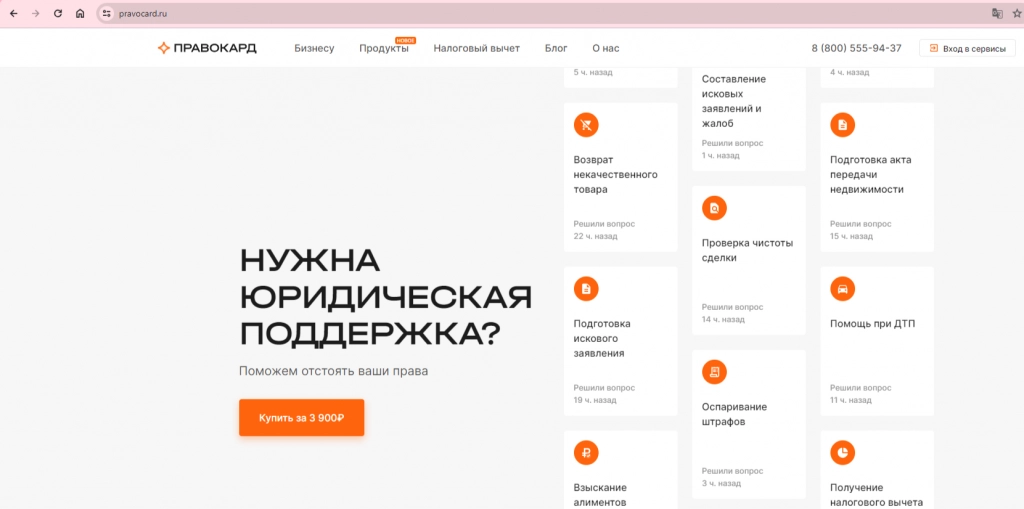The width and height of the screenshot is (1024, 509).
Task: Click the receipt icon above Оспаривание штрафов
Action: point(714,372)
